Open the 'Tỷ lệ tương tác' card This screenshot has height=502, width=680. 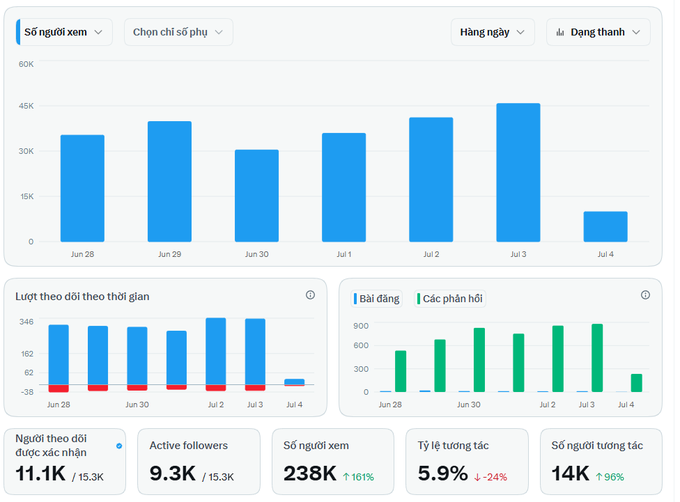467,461
